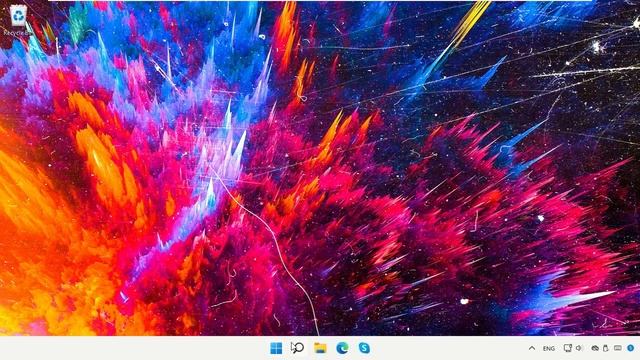Screen dimensions: 640x360
Task: Open the Windows Start menu
Action: 276,348
